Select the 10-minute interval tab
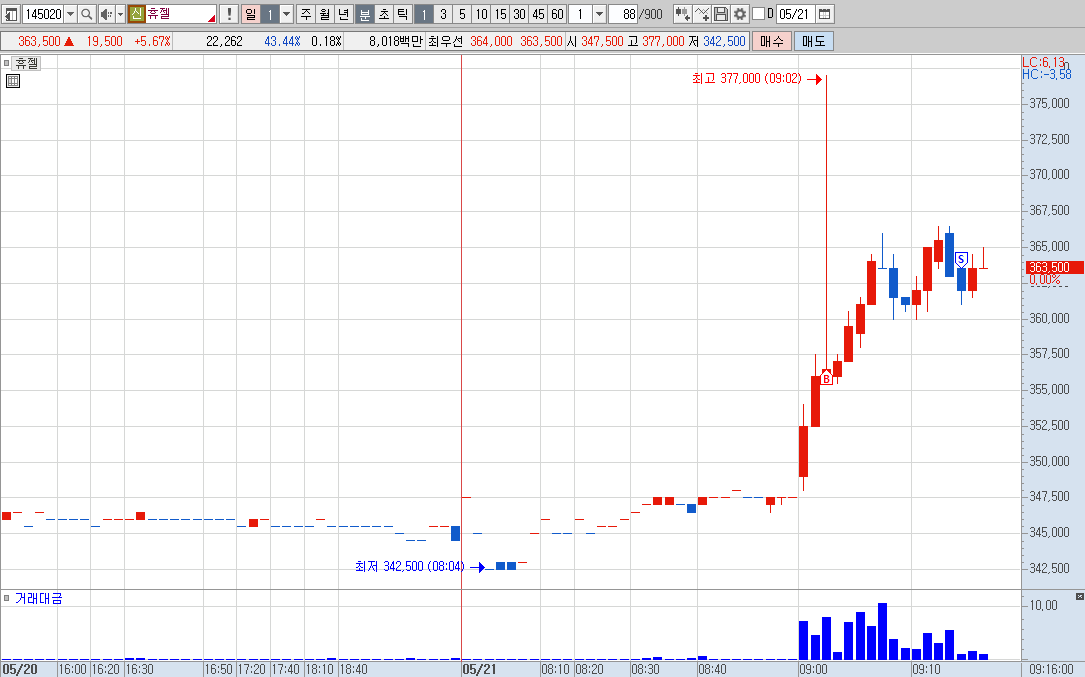Viewport: 1085px width, 677px height. tap(481, 14)
